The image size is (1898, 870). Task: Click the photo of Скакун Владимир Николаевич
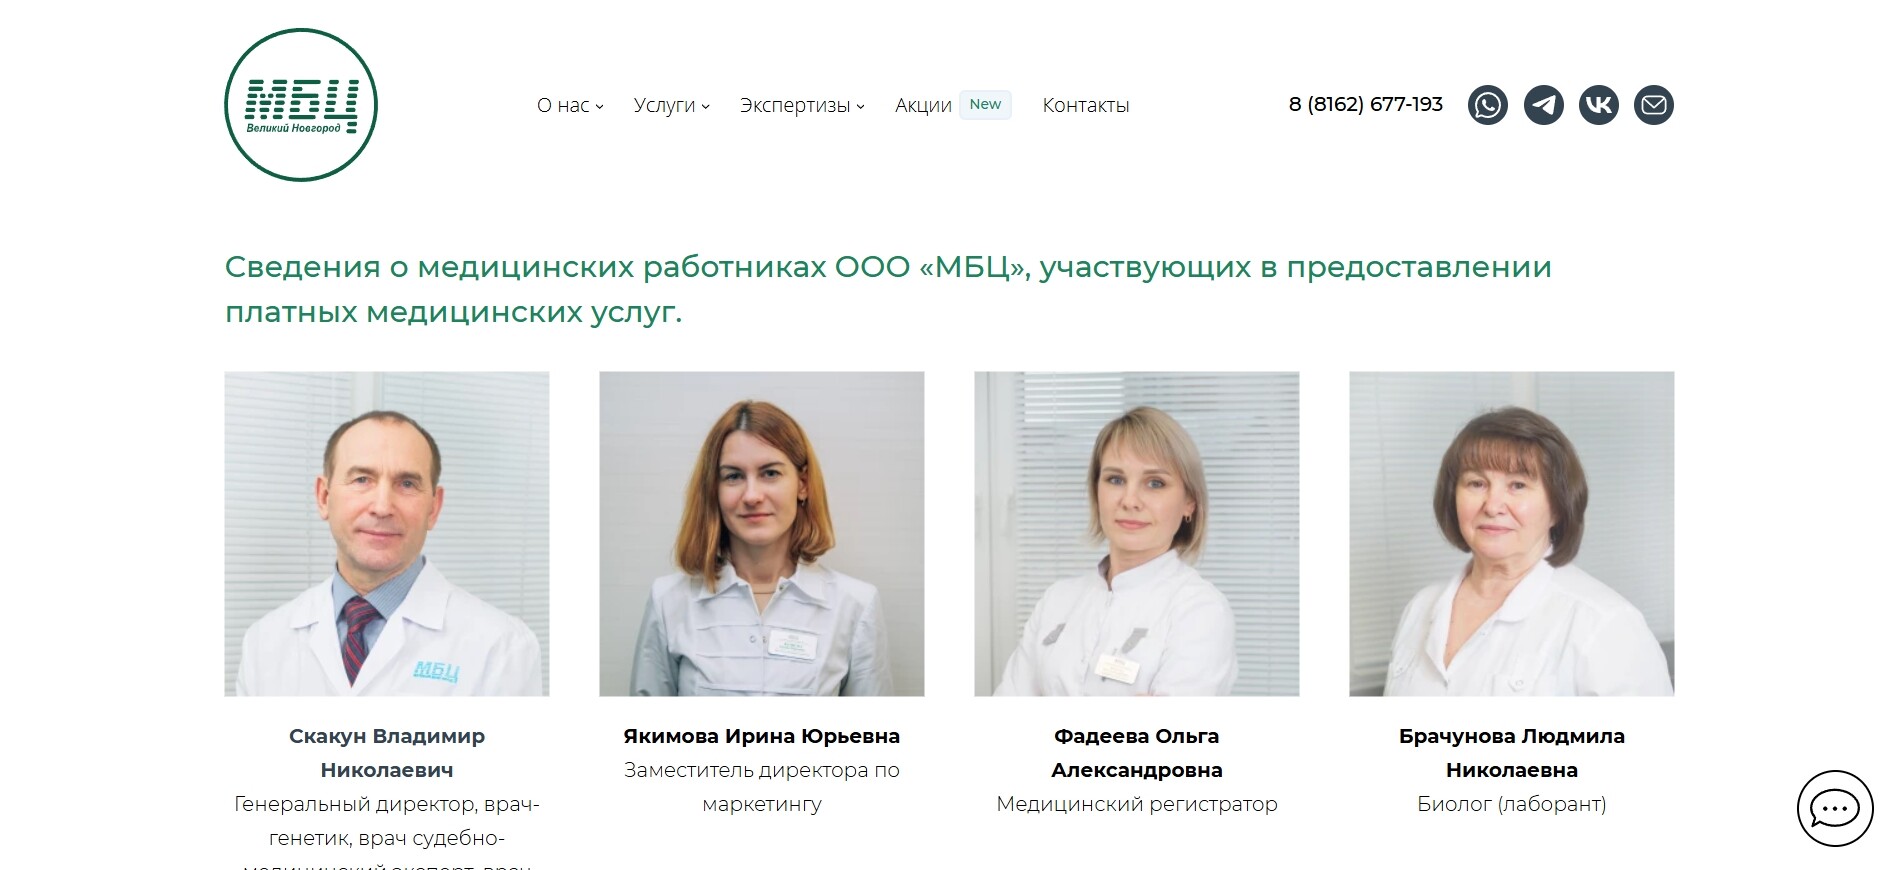click(x=387, y=534)
